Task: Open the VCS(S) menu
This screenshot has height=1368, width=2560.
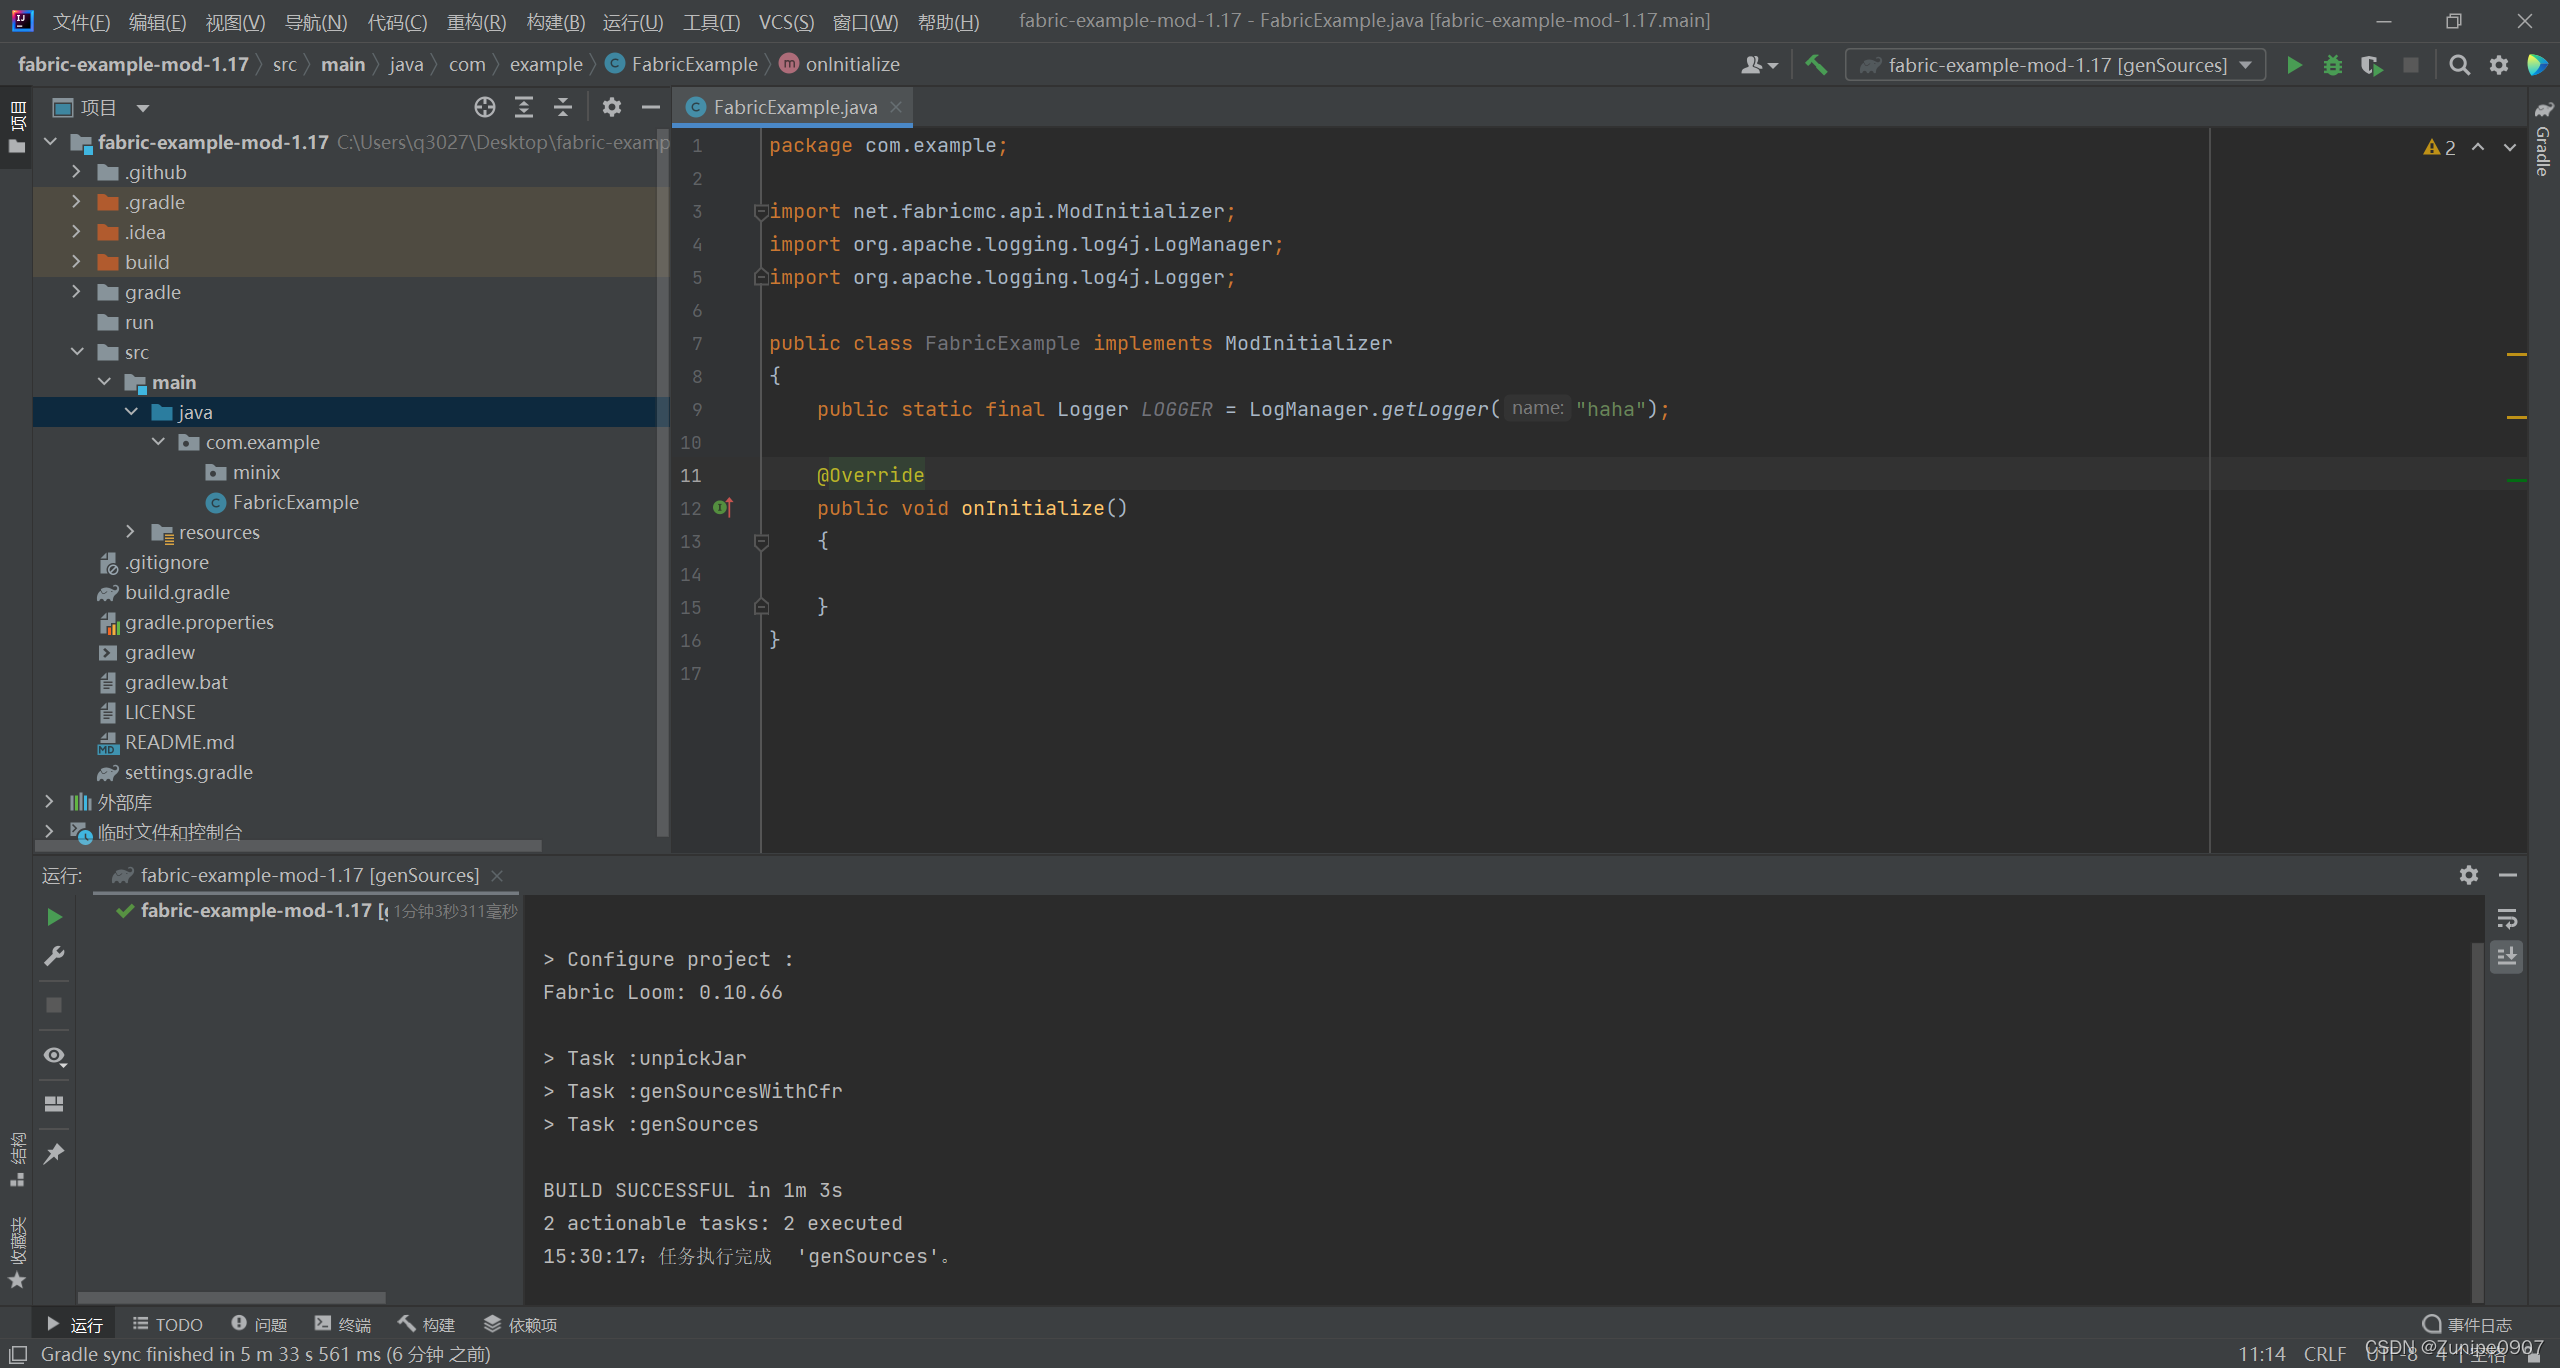Action: point(786,21)
